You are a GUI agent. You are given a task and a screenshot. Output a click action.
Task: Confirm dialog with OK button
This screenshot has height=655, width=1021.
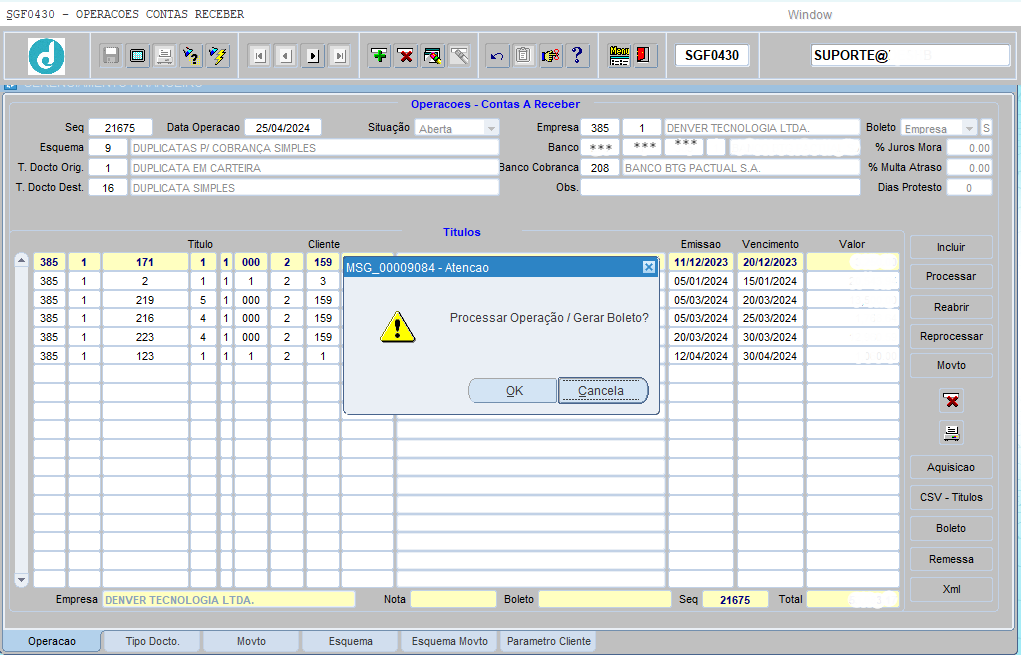pos(513,391)
